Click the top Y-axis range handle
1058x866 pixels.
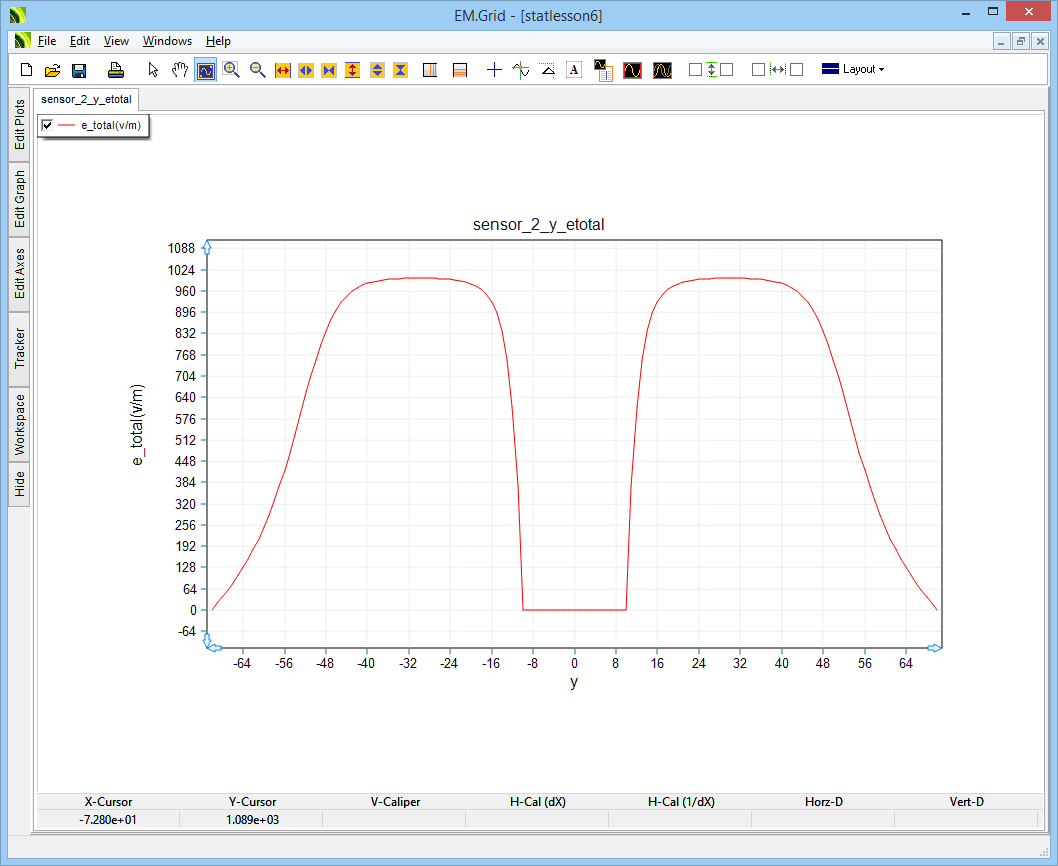coord(207,247)
